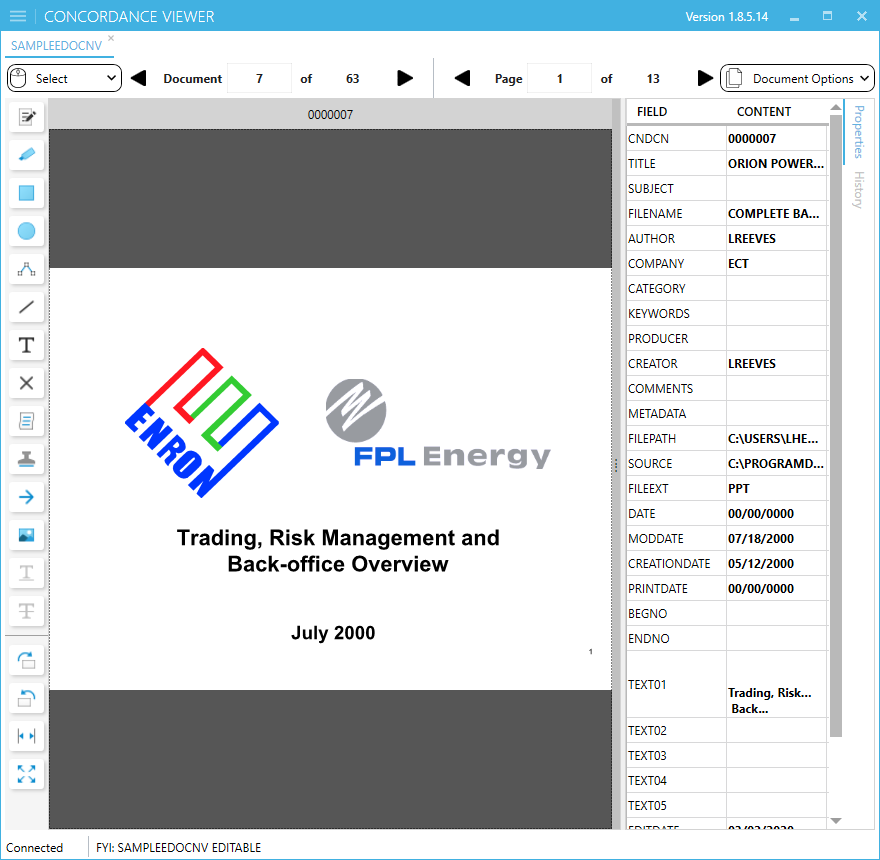Fit the document to width
880x860 pixels.
(x=26, y=735)
